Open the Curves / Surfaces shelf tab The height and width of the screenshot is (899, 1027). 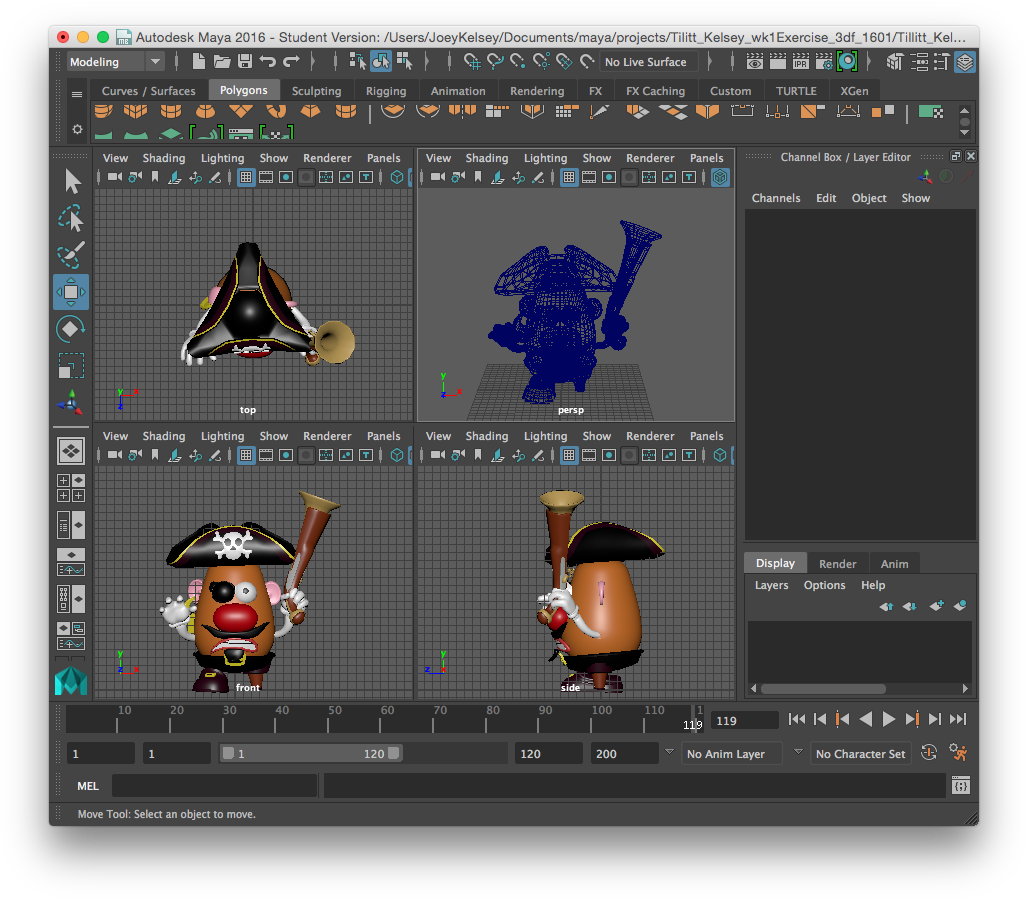click(x=149, y=91)
